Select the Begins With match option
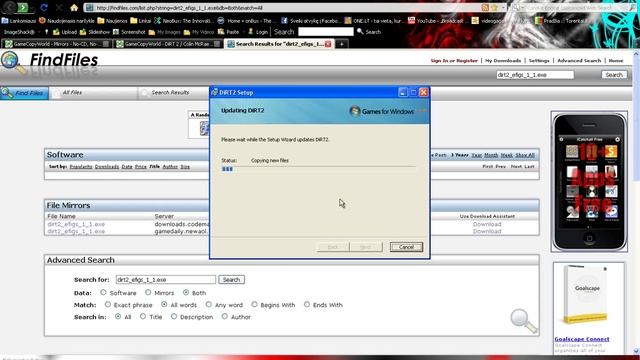Image resolution: width=640 pixels, height=360 pixels. tap(254, 304)
